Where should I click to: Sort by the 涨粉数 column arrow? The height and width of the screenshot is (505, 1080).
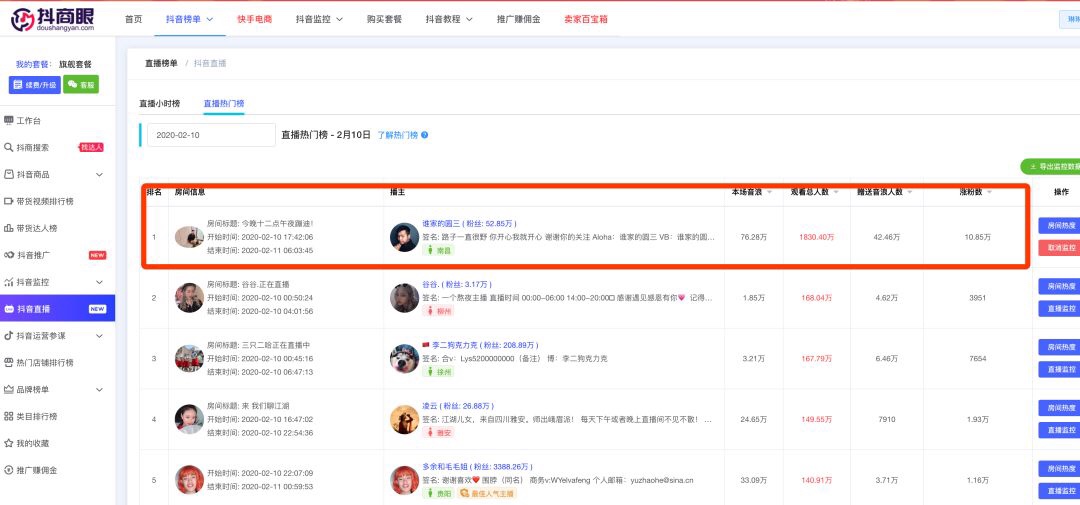[x=989, y=192]
